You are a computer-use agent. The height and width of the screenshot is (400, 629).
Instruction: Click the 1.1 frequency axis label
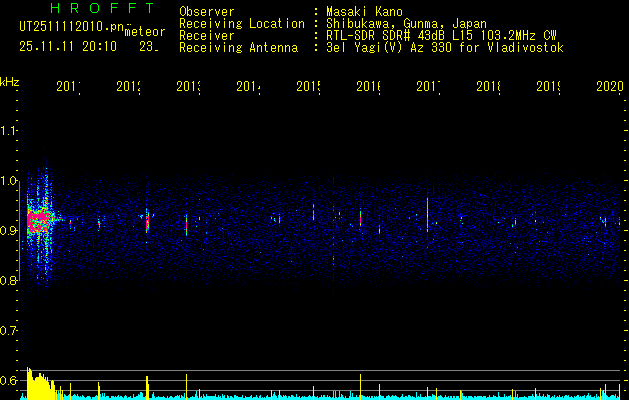click(8, 131)
